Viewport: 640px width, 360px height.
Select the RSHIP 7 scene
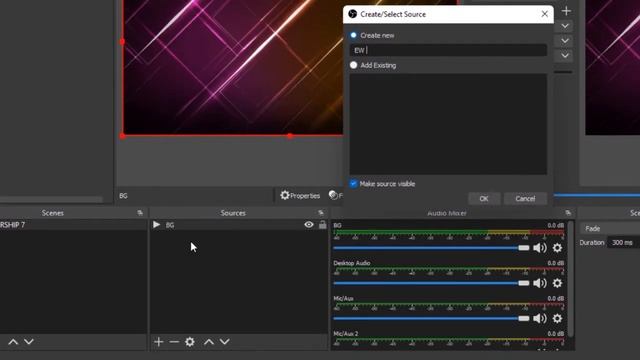pos(73,225)
